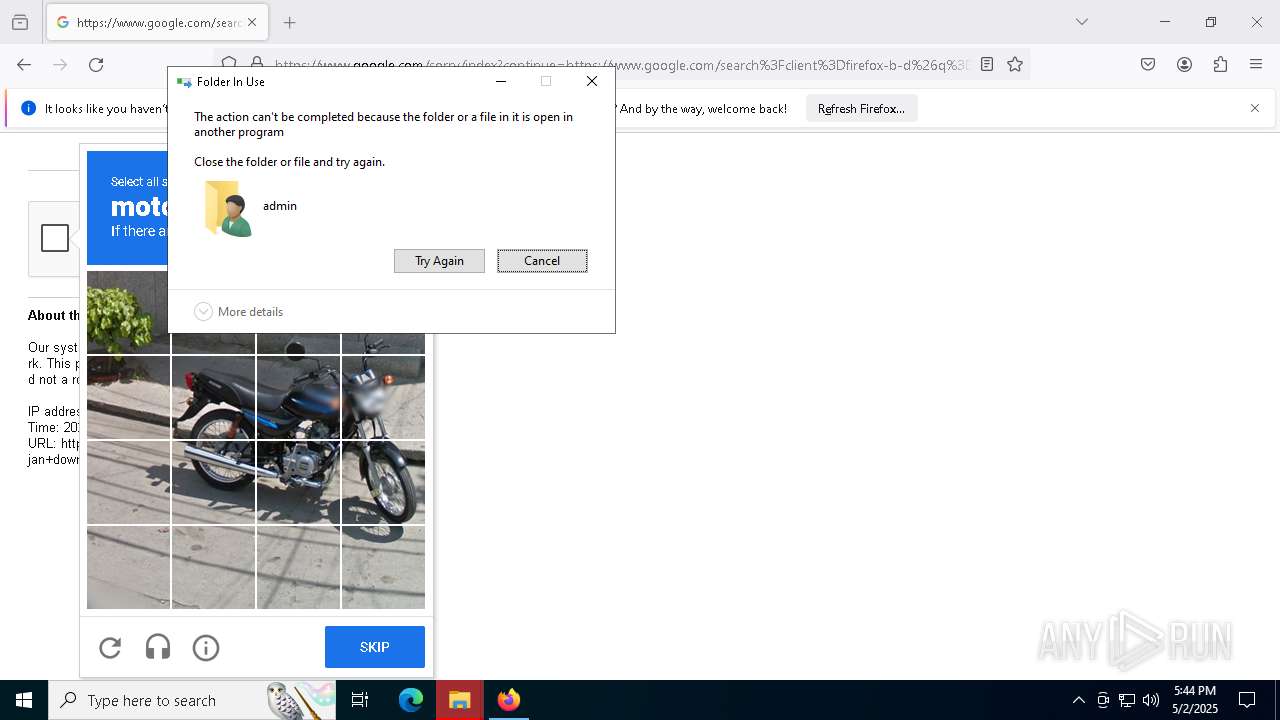Open a new Firefox tab
The image size is (1280, 720).
[290, 22]
